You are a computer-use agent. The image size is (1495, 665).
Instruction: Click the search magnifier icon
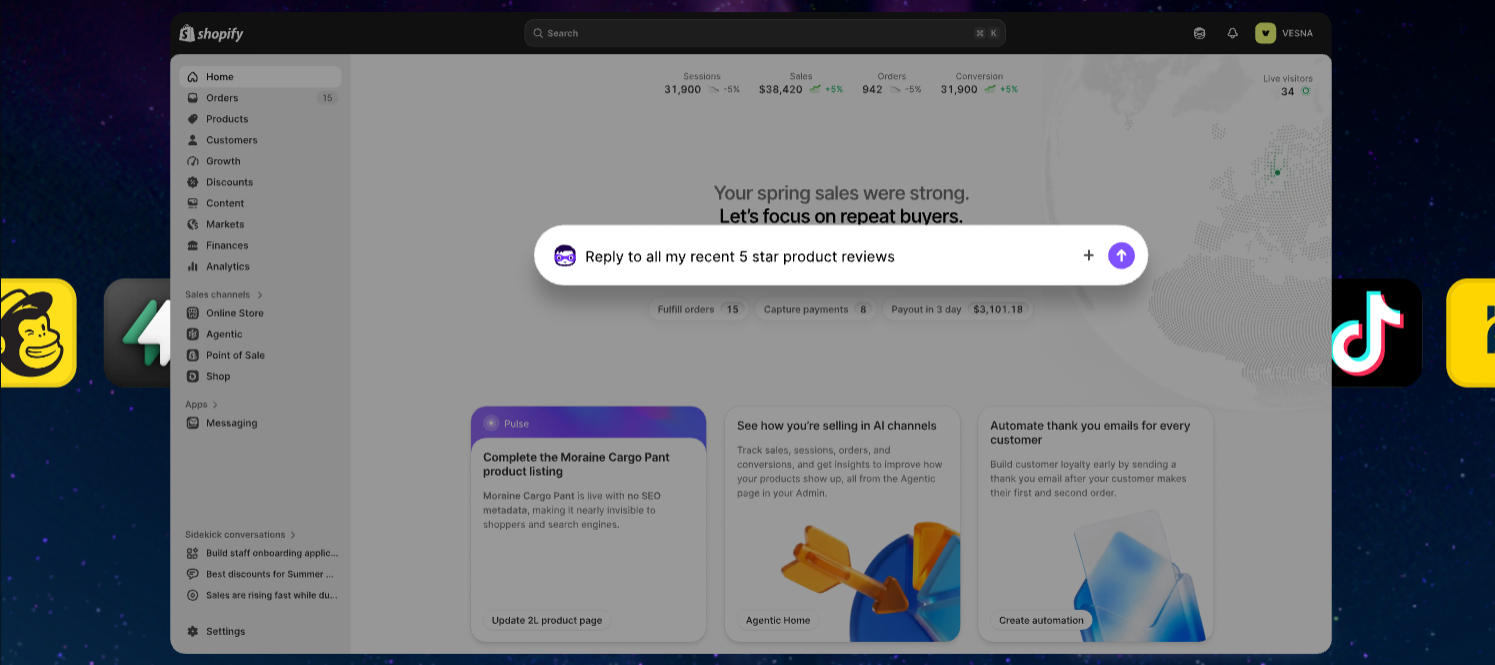(x=538, y=33)
